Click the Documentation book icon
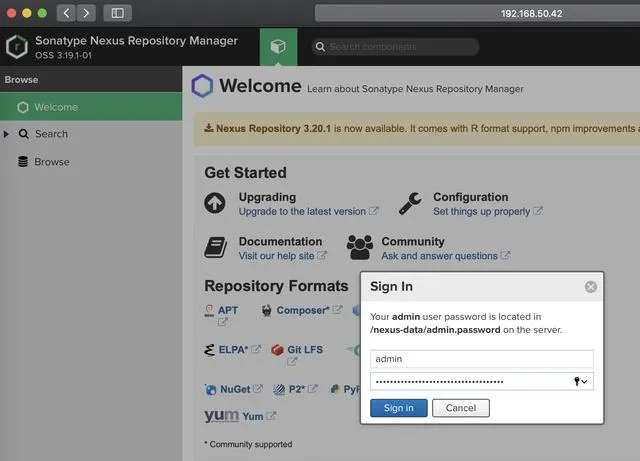This screenshot has height=461, width=640. pos(216,247)
